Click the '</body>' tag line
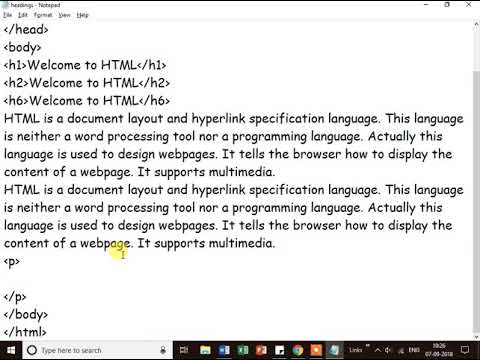Screen dimensions: 480x360 [x=26, y=314]
